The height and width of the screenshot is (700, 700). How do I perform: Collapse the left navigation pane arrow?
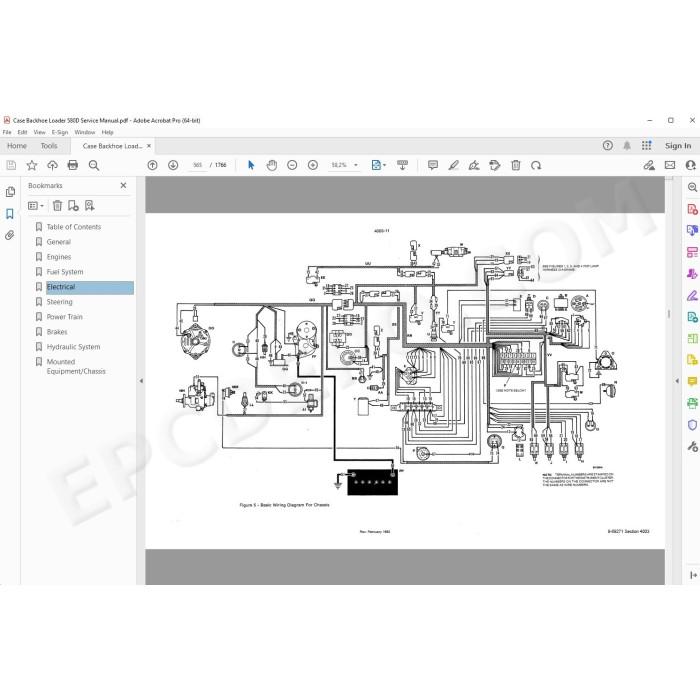141,381
